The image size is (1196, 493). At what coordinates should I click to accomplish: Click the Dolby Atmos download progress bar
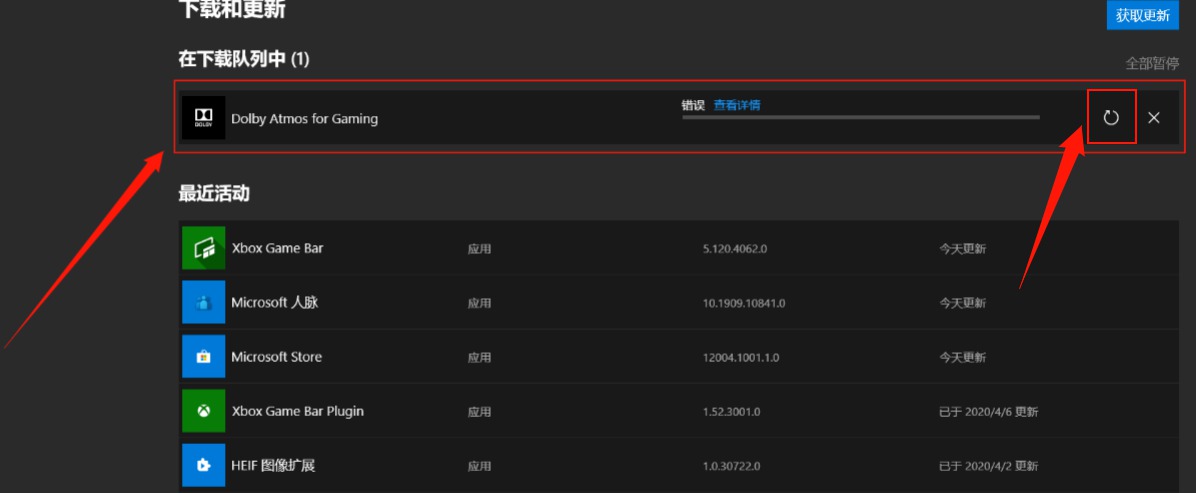coord(860,117)
